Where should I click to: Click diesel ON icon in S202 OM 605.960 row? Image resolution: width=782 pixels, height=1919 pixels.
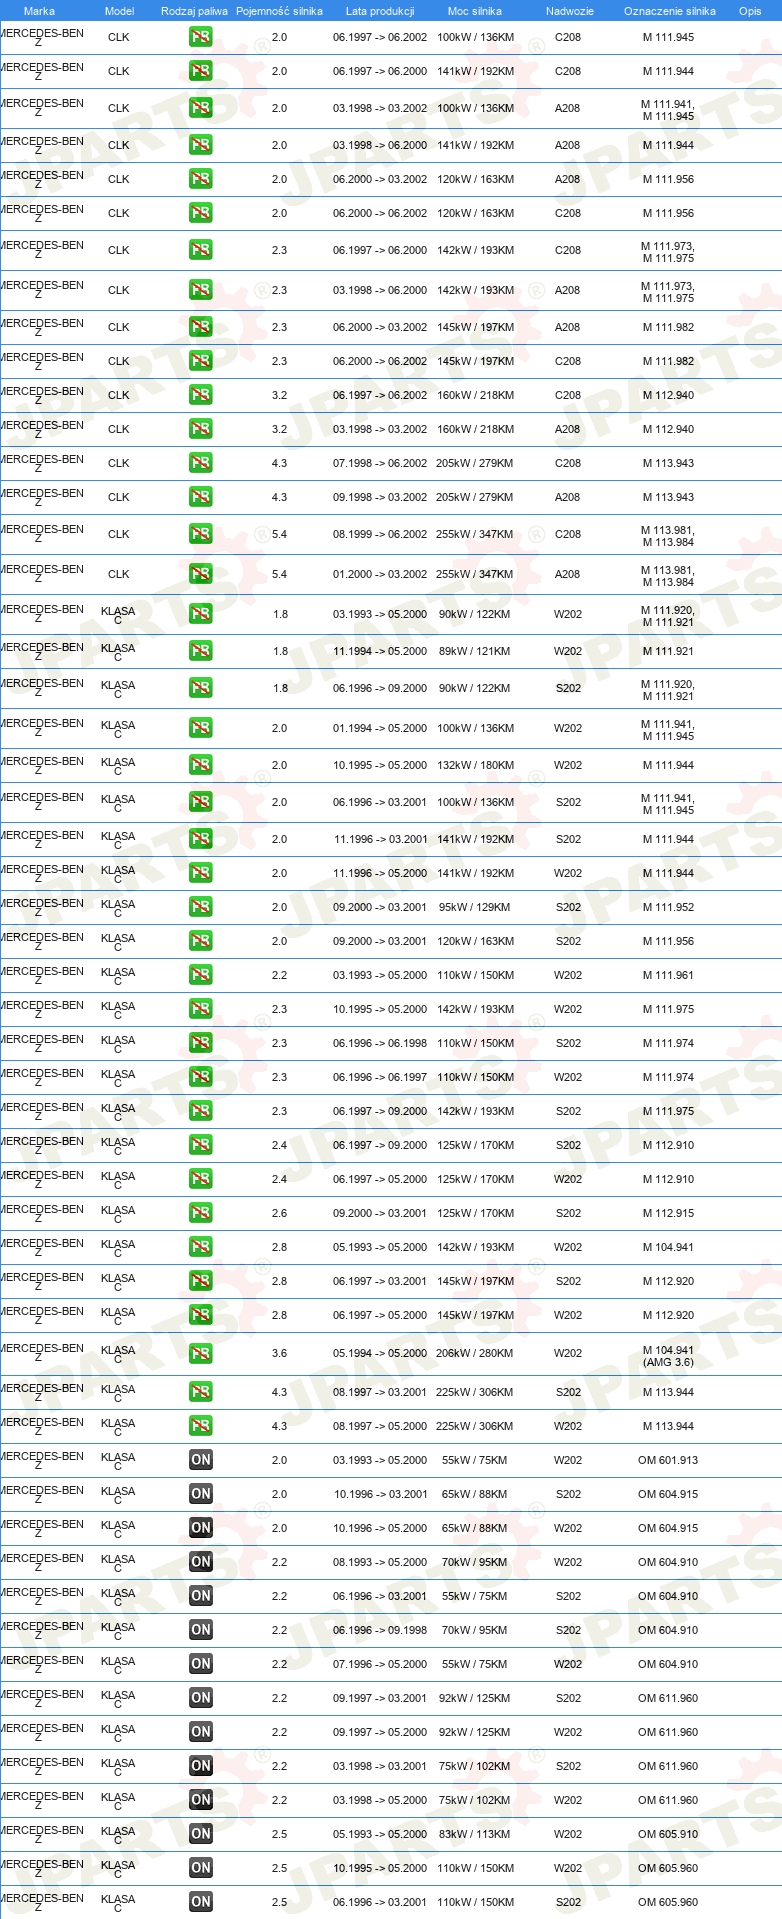[201, 1902]
